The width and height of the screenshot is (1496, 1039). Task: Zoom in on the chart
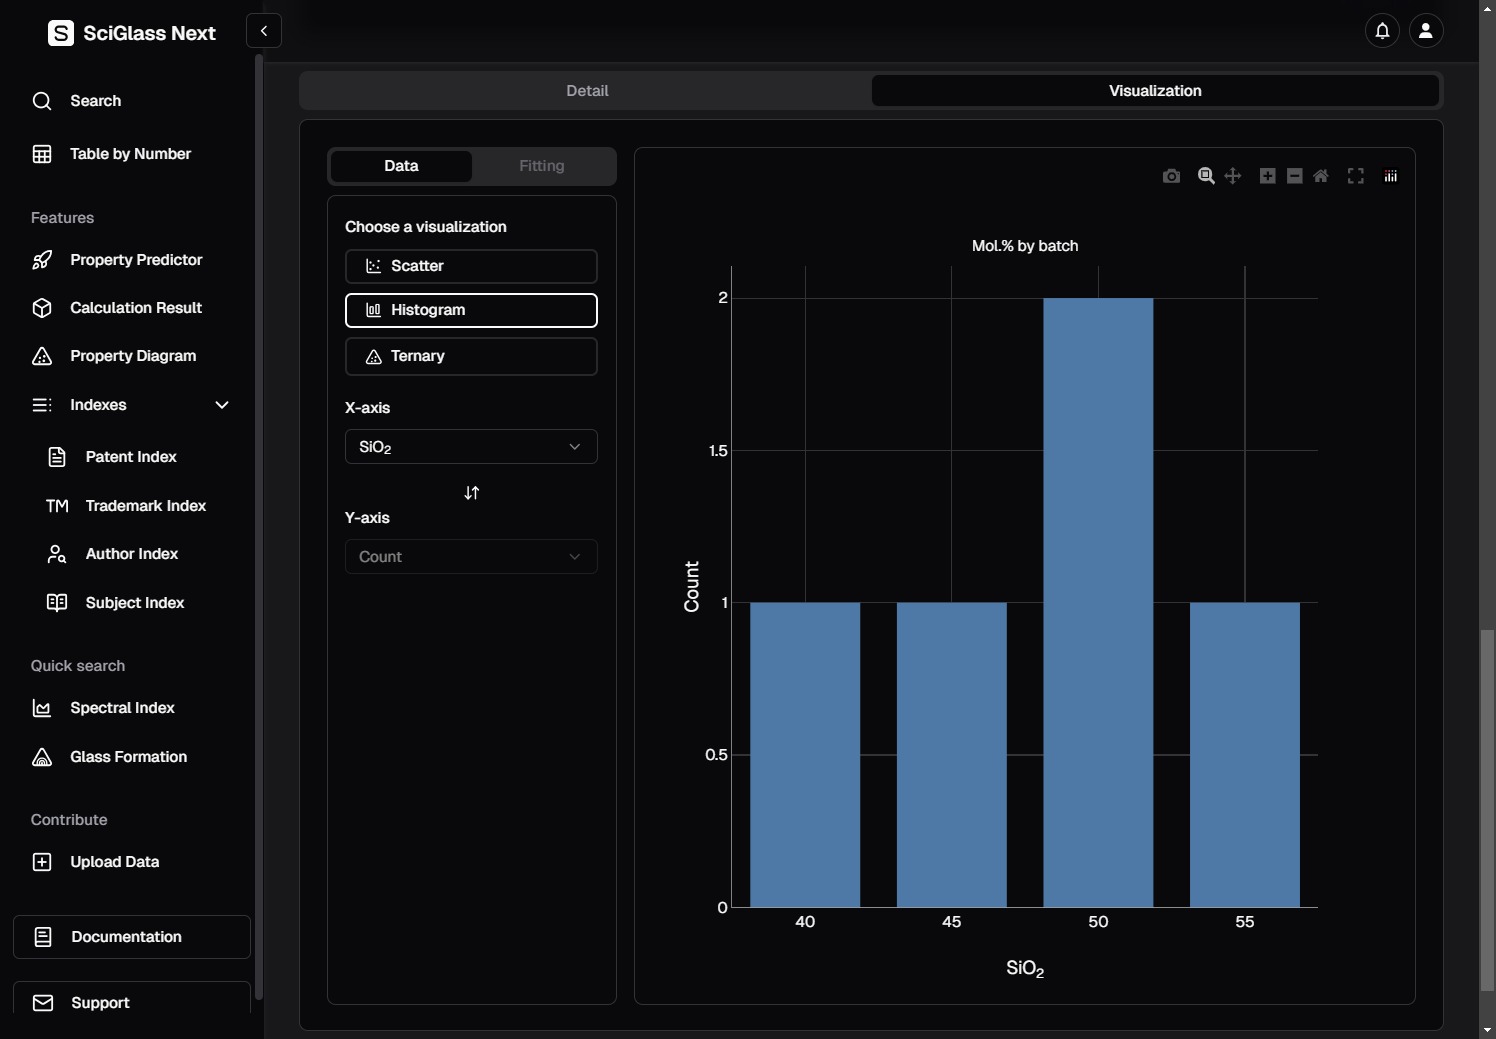(x=1267, y=176)
